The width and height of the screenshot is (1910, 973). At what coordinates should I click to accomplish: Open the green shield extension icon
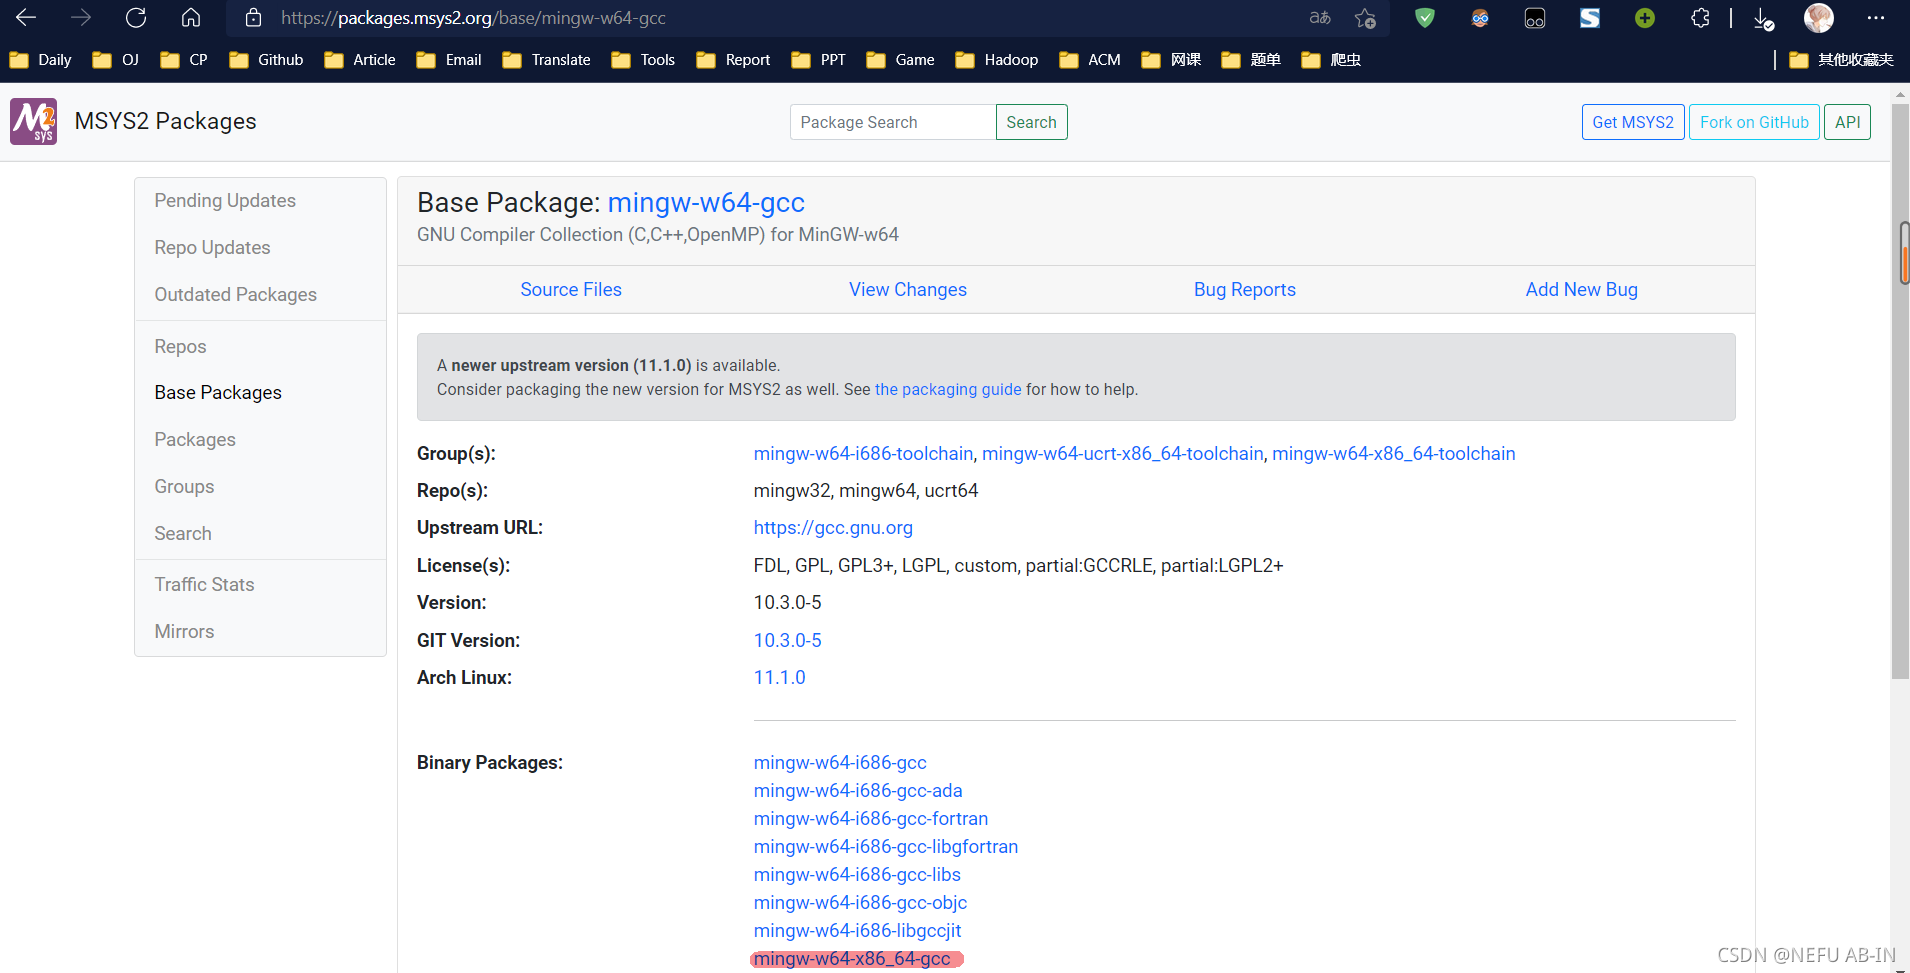coord(1425,18)
